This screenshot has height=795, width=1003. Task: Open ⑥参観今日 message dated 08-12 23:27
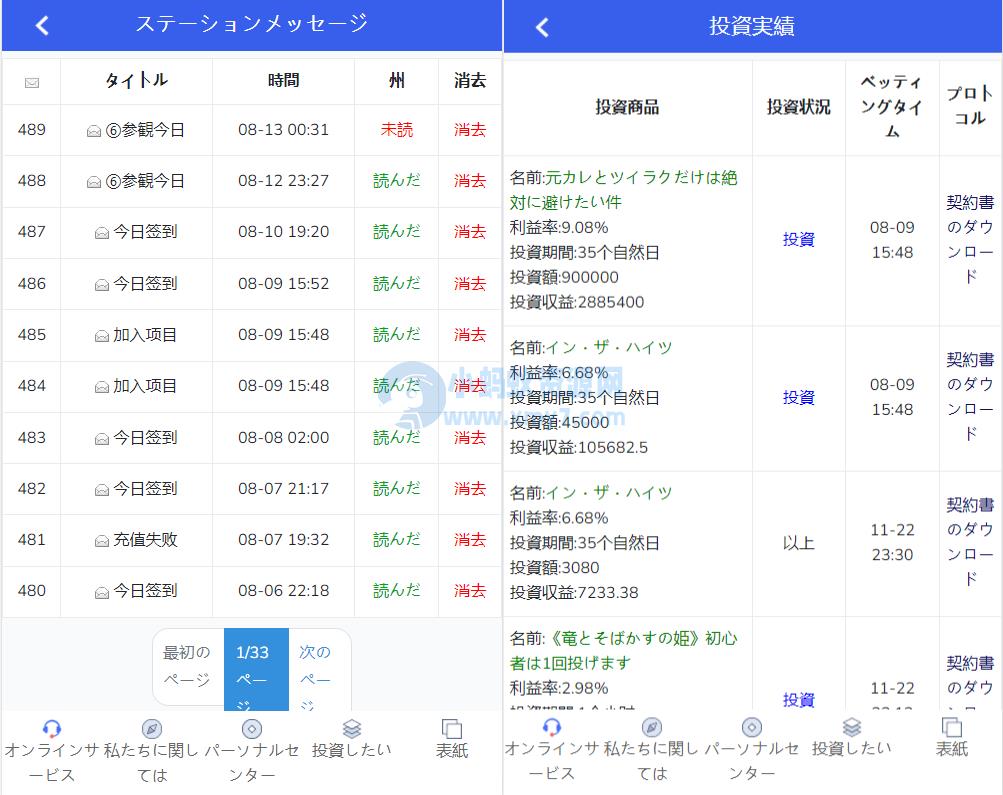(x=145, y=181)
